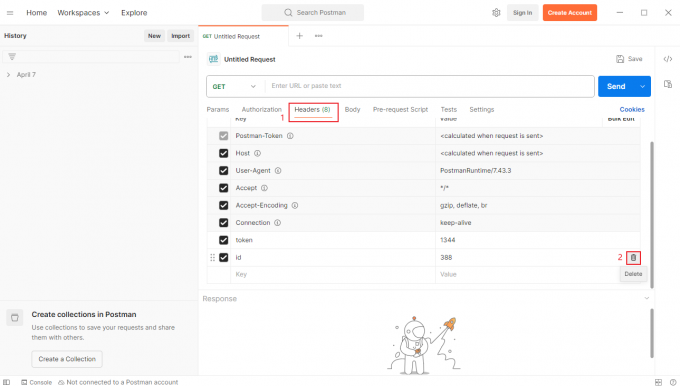680x386 pixels.
Task: Click the token value 1344
Action: pos(448,240)
